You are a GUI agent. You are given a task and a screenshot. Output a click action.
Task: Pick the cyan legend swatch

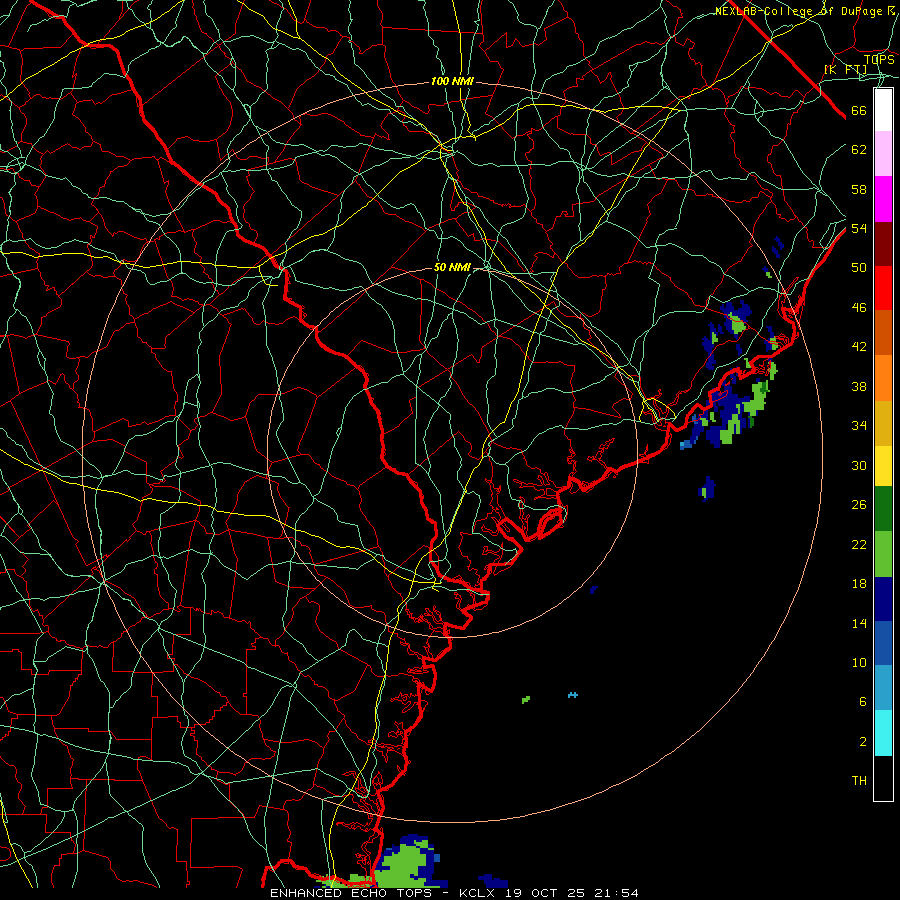[x=883, y=733]
